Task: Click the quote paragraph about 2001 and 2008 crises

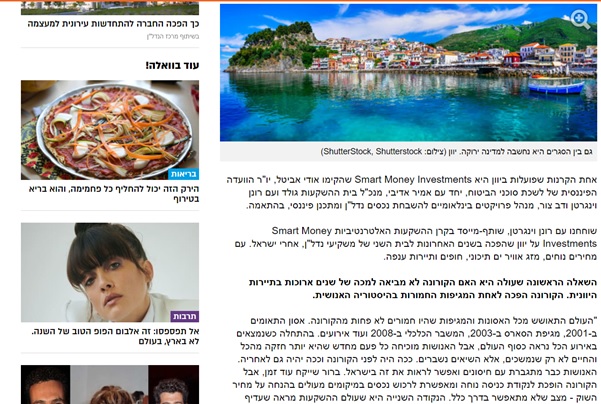Action: click(x=415, y=359)
